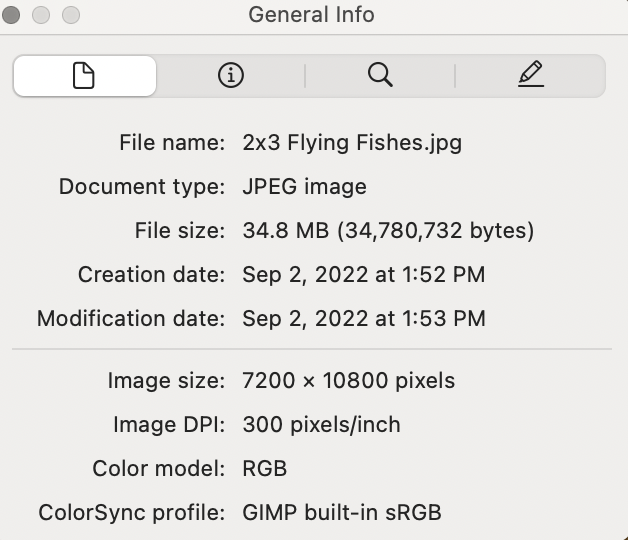Open the Annotations pencil tab
The image size is (628, 540).
(x=530, y=76)
